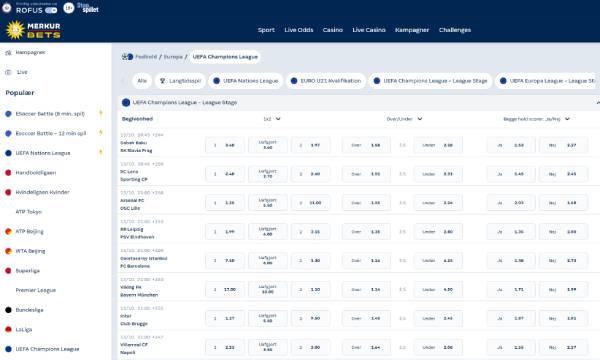Bet home win on Qabala vs Slavia Prag
The image size is (600, 360).
point(225,145)
